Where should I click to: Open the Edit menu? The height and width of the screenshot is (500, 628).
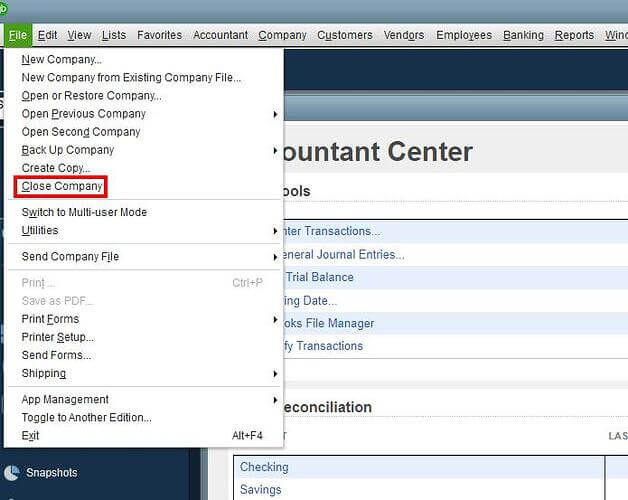click(x=47, y=35)
